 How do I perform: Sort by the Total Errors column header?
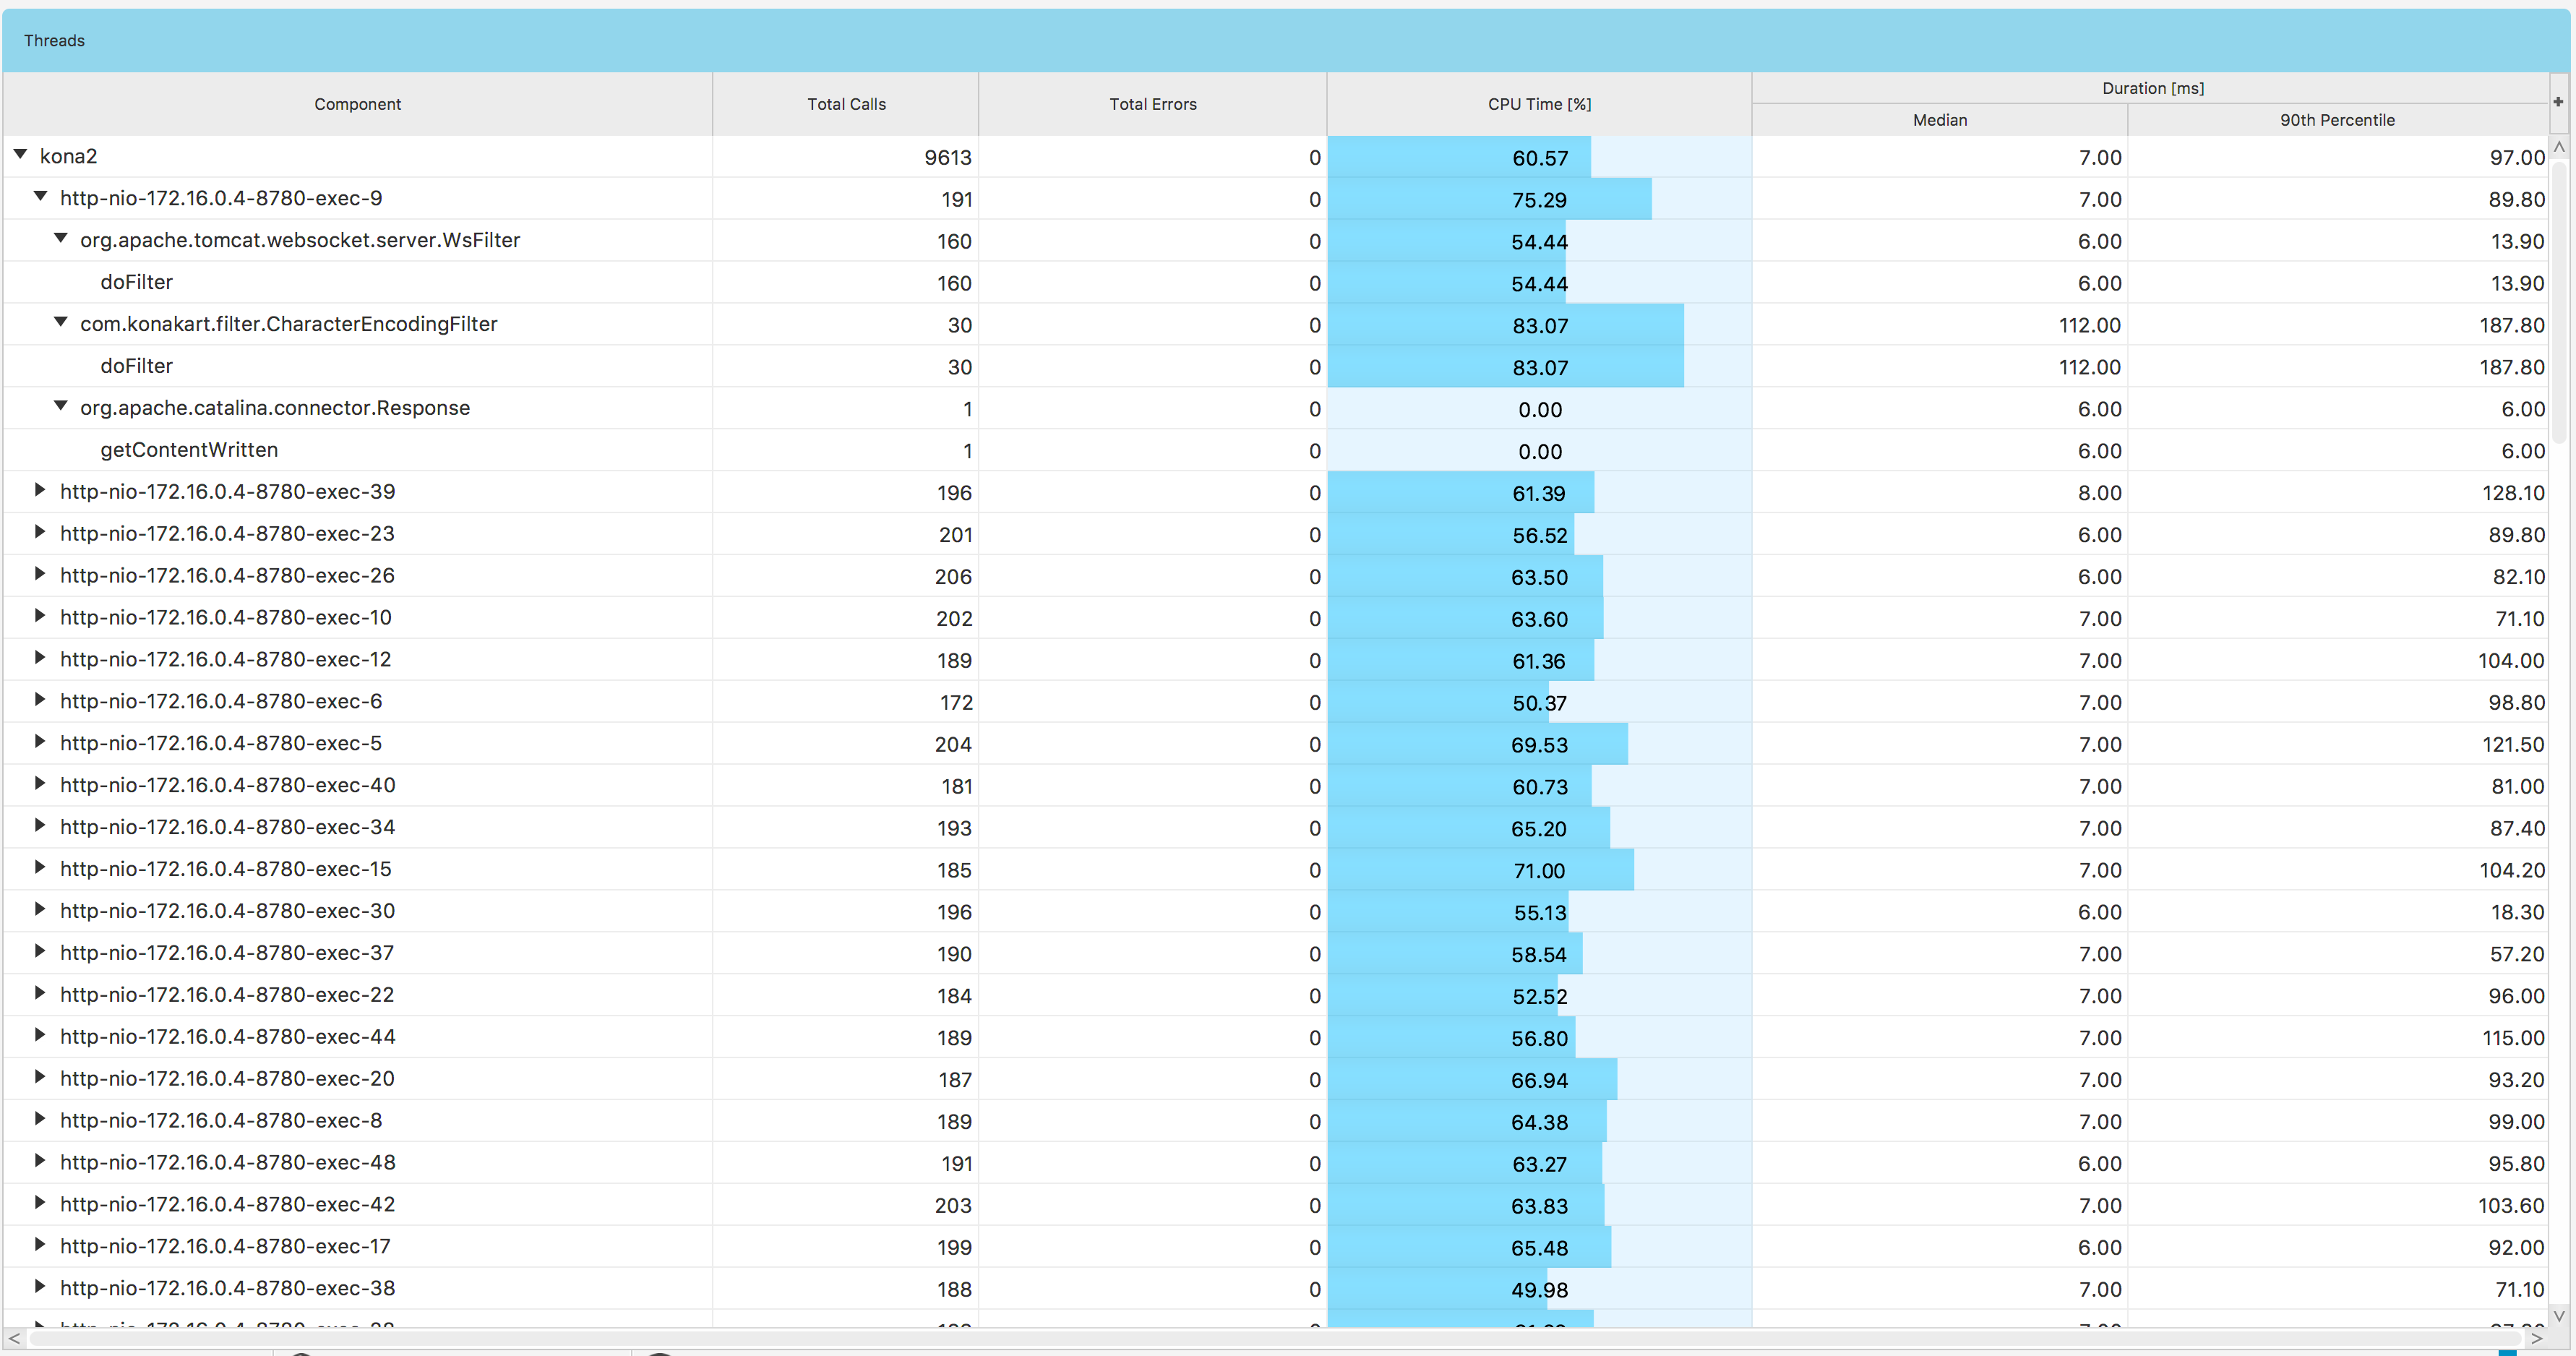(x=1152, y=104)
